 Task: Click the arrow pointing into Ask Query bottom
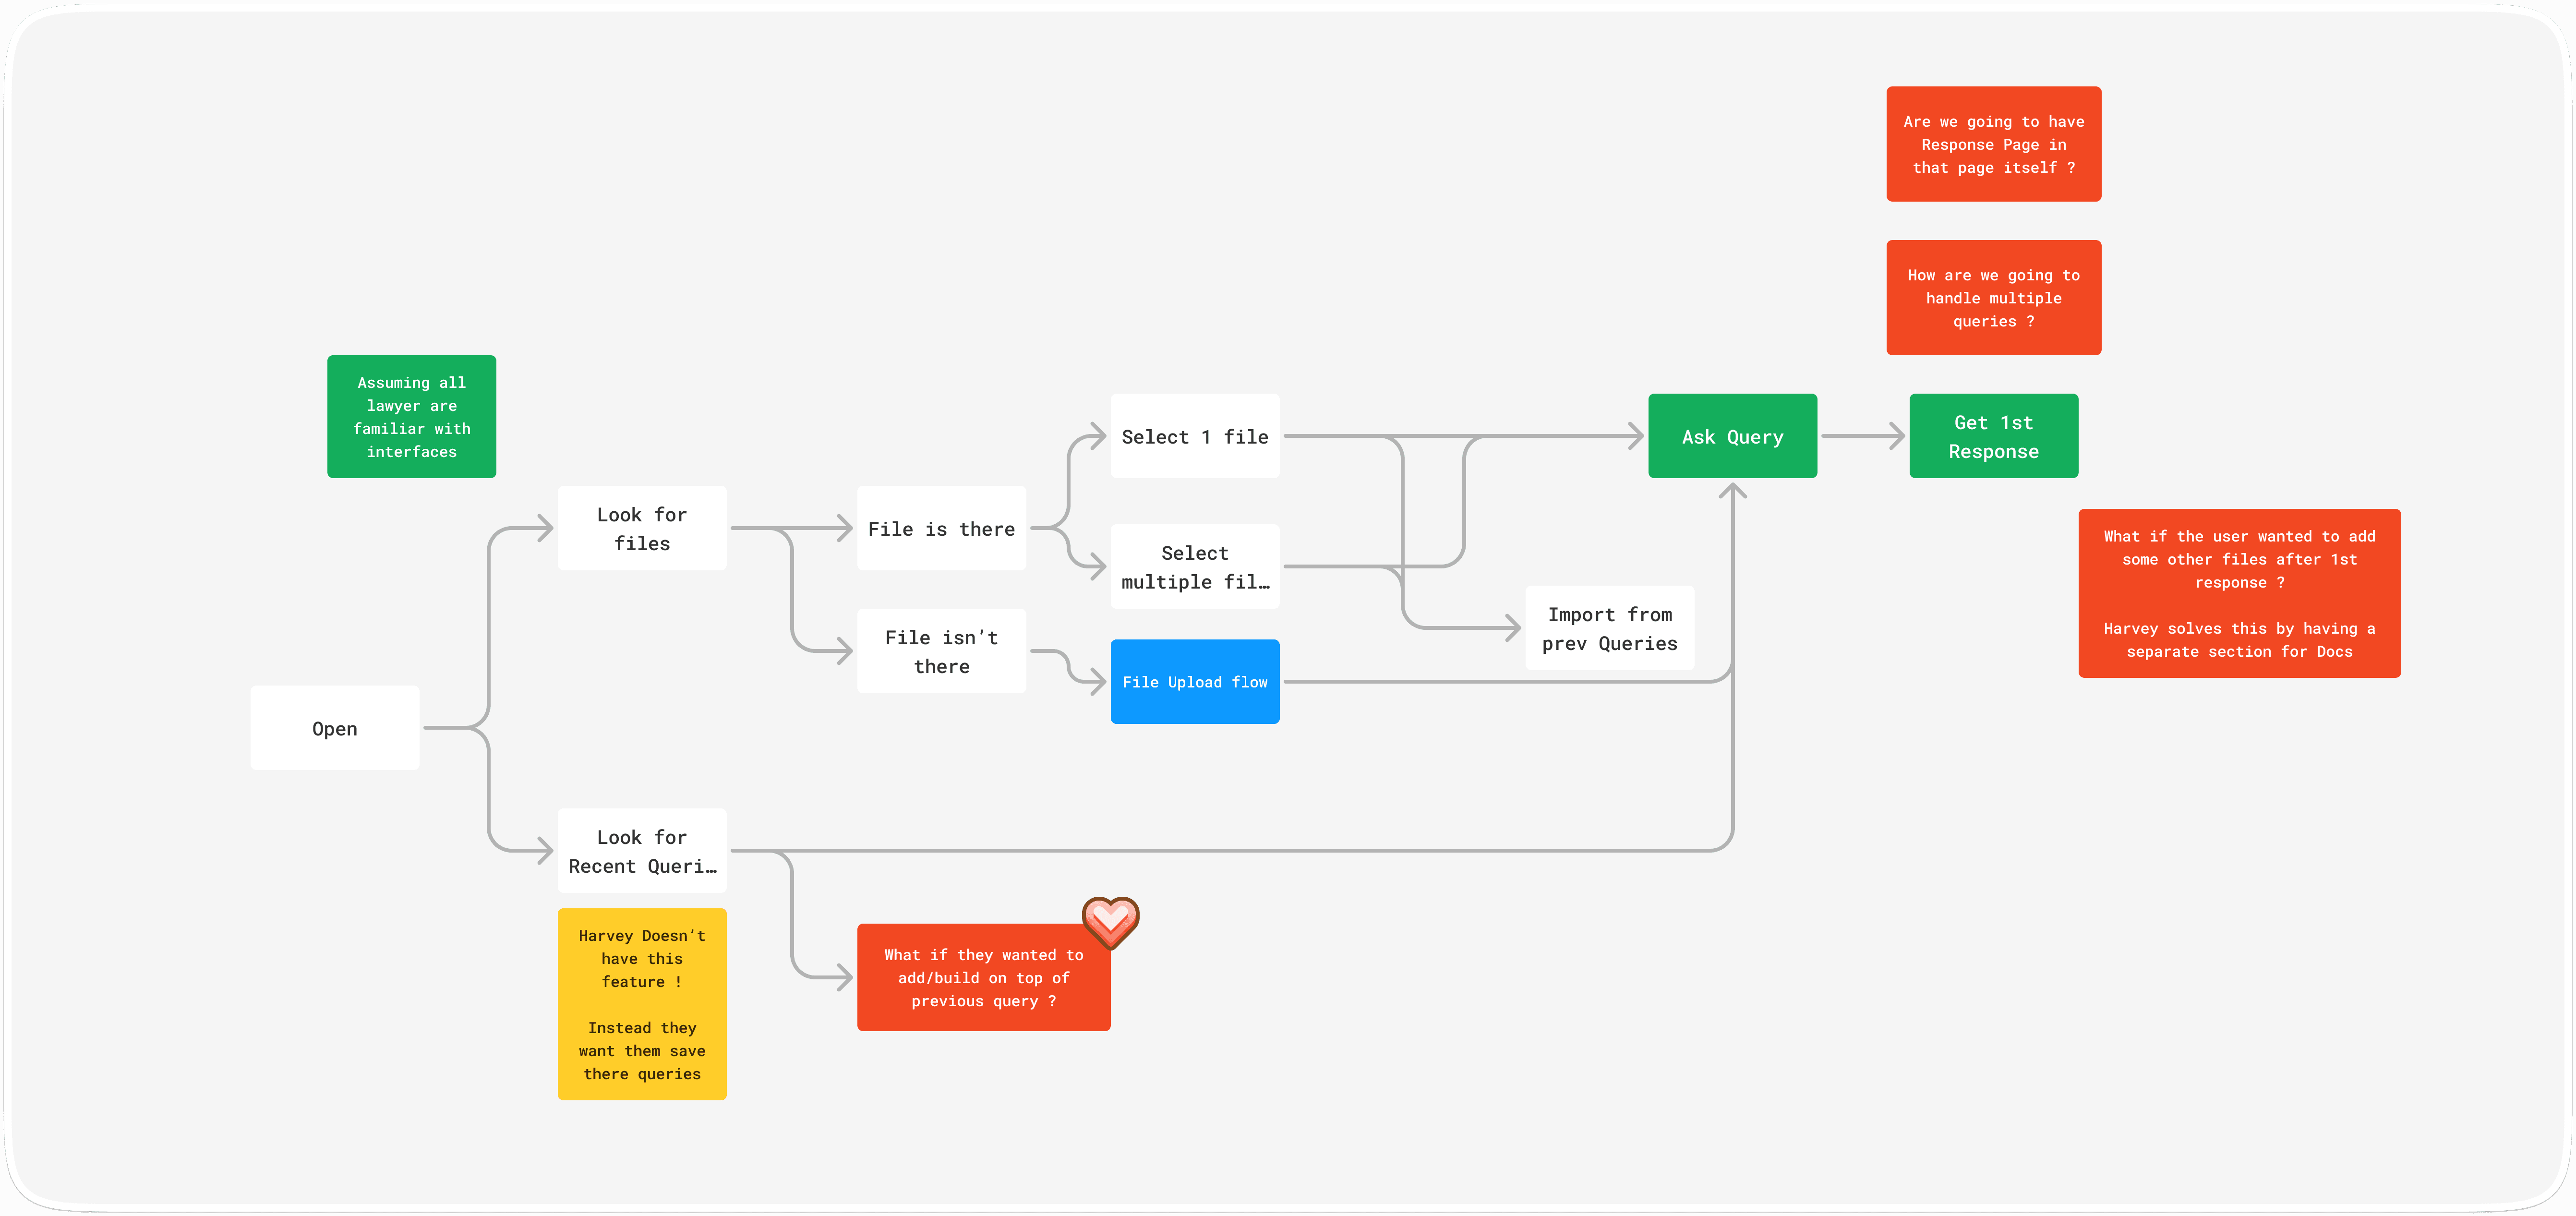click(x=1732, y=494)
